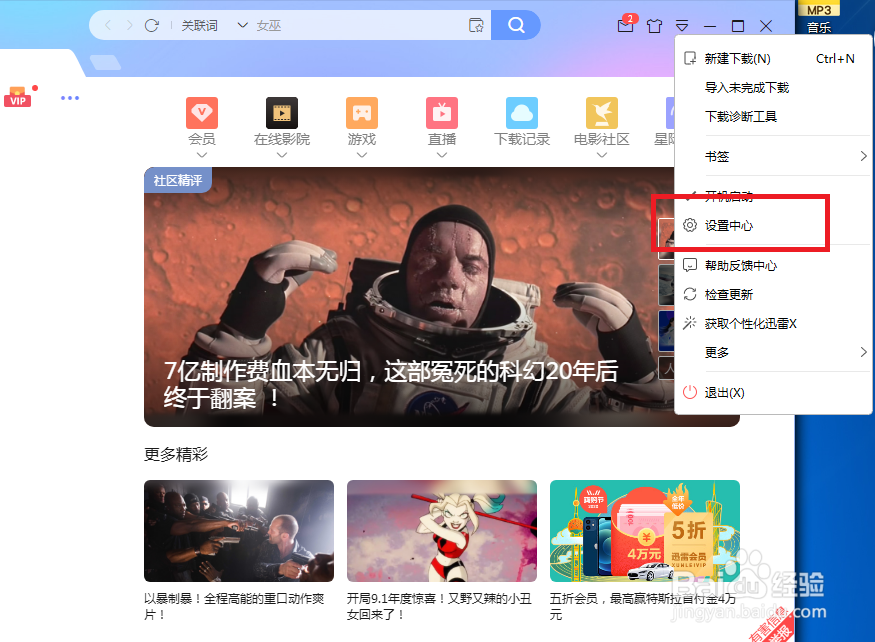Expand the chevron under 会员
Screen dimensions: 875x642
[202, 155]
